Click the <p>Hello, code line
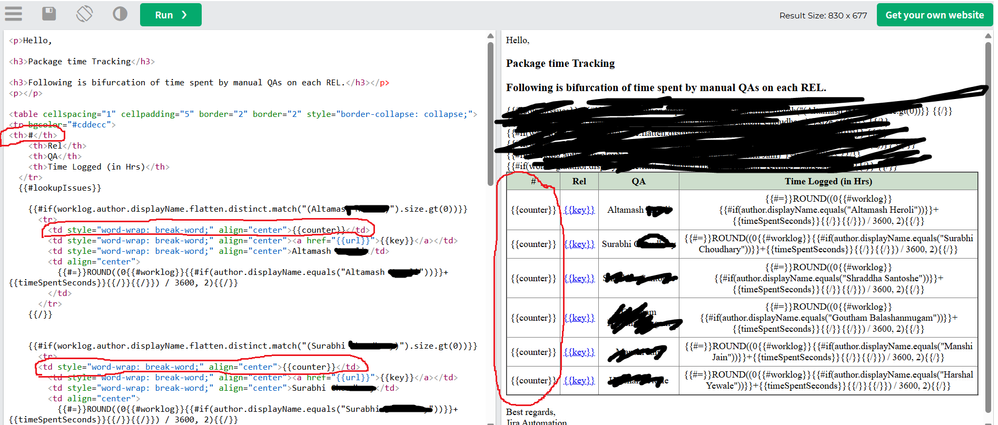Image resolution: width=998 pixels, height=425 pixels. [31, 41]
